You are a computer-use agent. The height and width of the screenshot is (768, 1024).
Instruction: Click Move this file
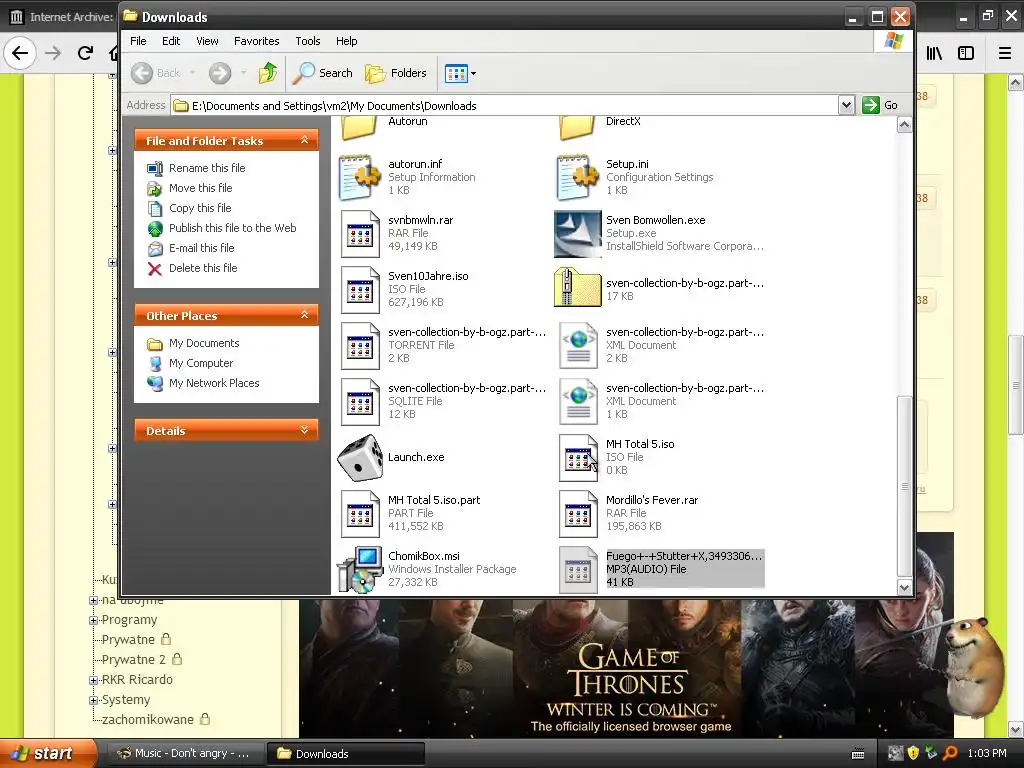200,188
